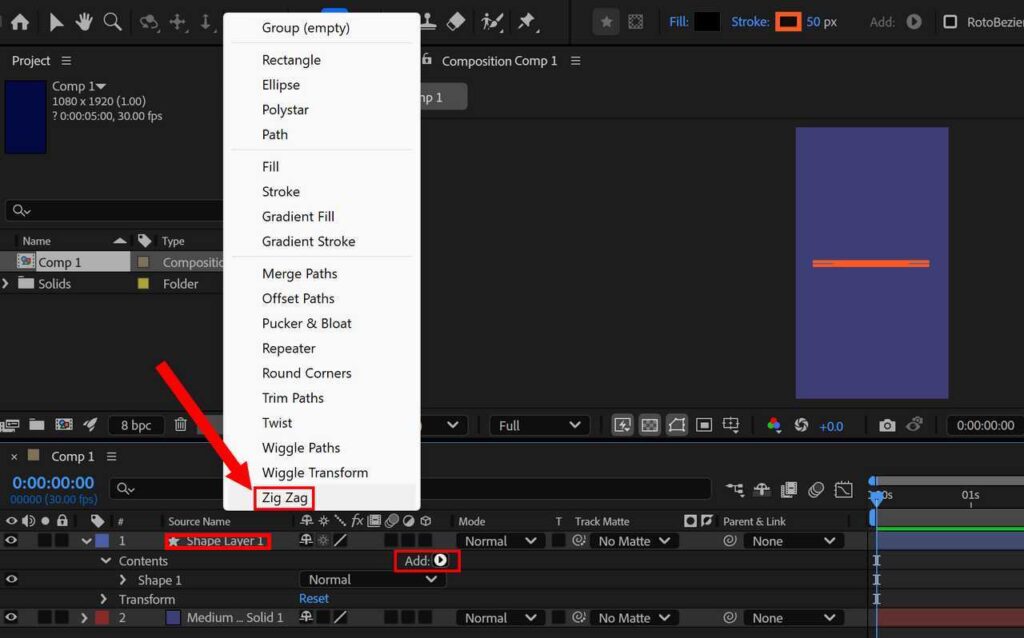Expand the Transform group
The width and height of the screenshot is (1024, 638).
coord(103,599)
